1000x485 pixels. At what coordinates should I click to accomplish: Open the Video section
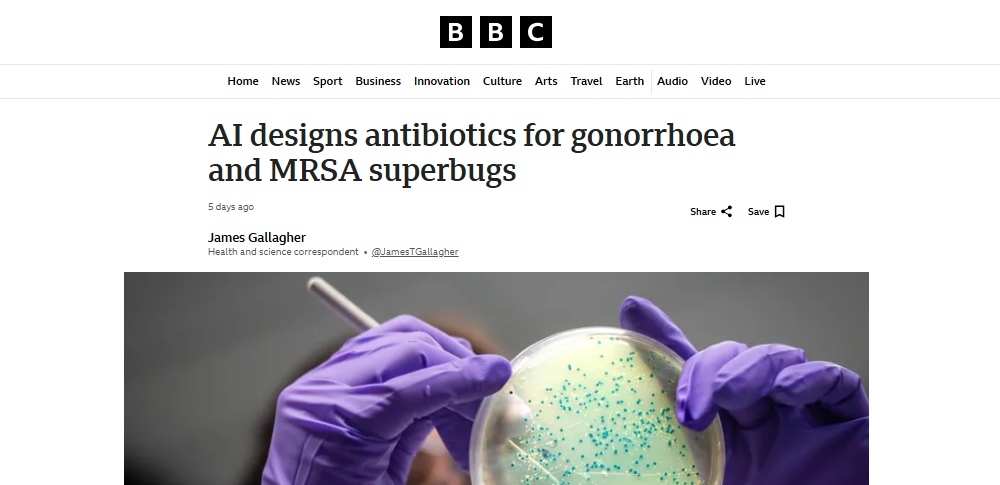click(716, 81)
